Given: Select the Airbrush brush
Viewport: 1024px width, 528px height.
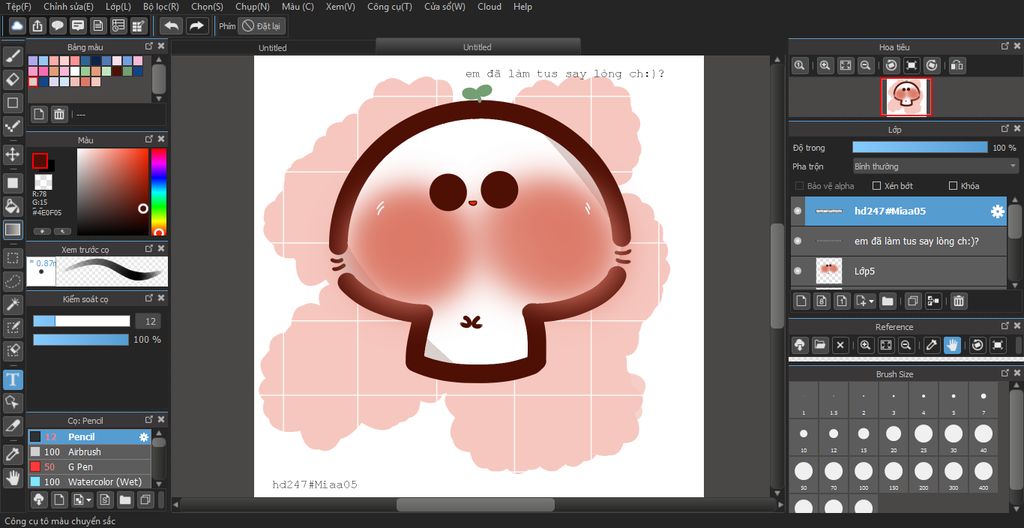Looking at the screenshot, I should point(89,452).
